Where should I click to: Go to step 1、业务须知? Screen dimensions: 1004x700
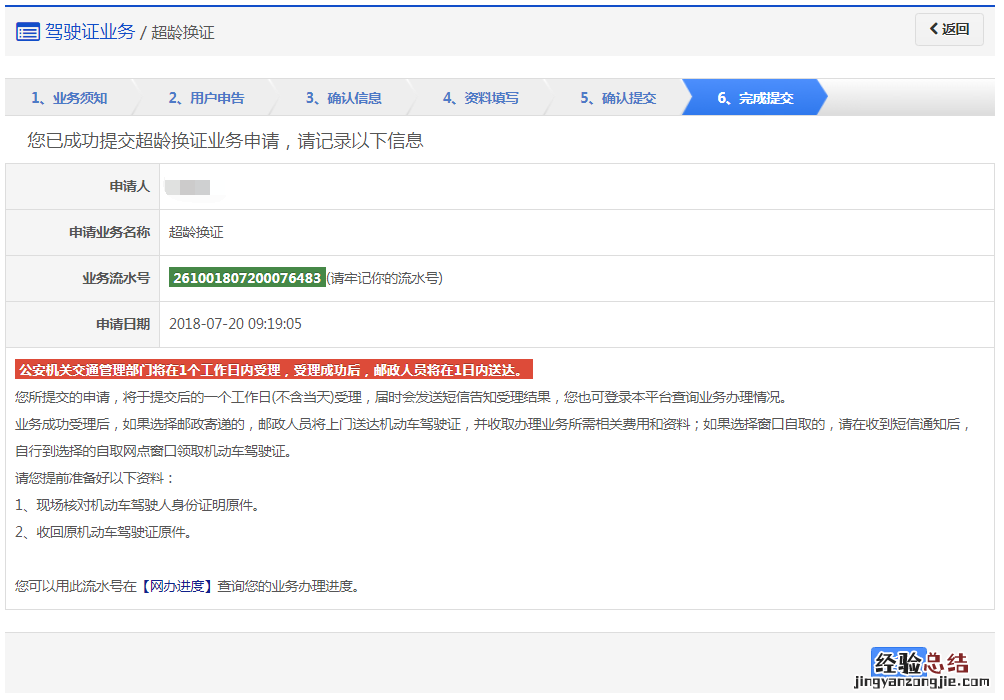69,98
